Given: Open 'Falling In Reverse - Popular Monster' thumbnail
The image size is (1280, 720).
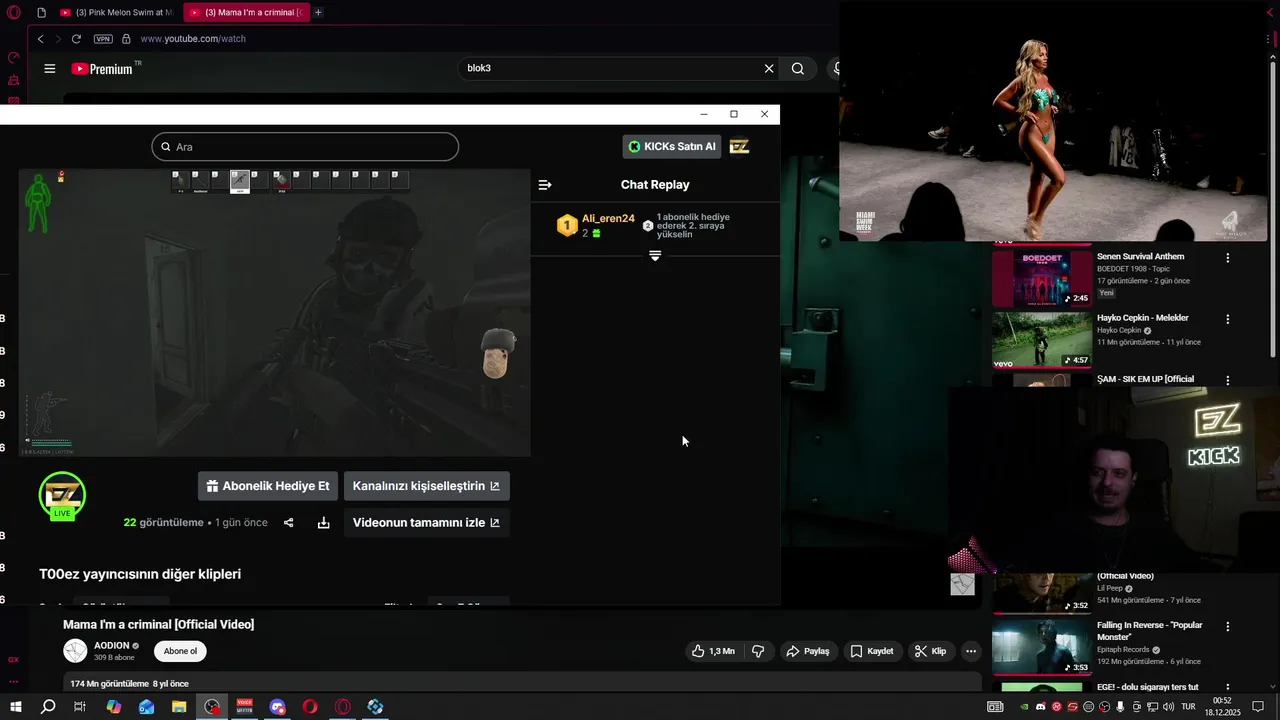Looking at the screenshot, I should tap(1041, 647).
